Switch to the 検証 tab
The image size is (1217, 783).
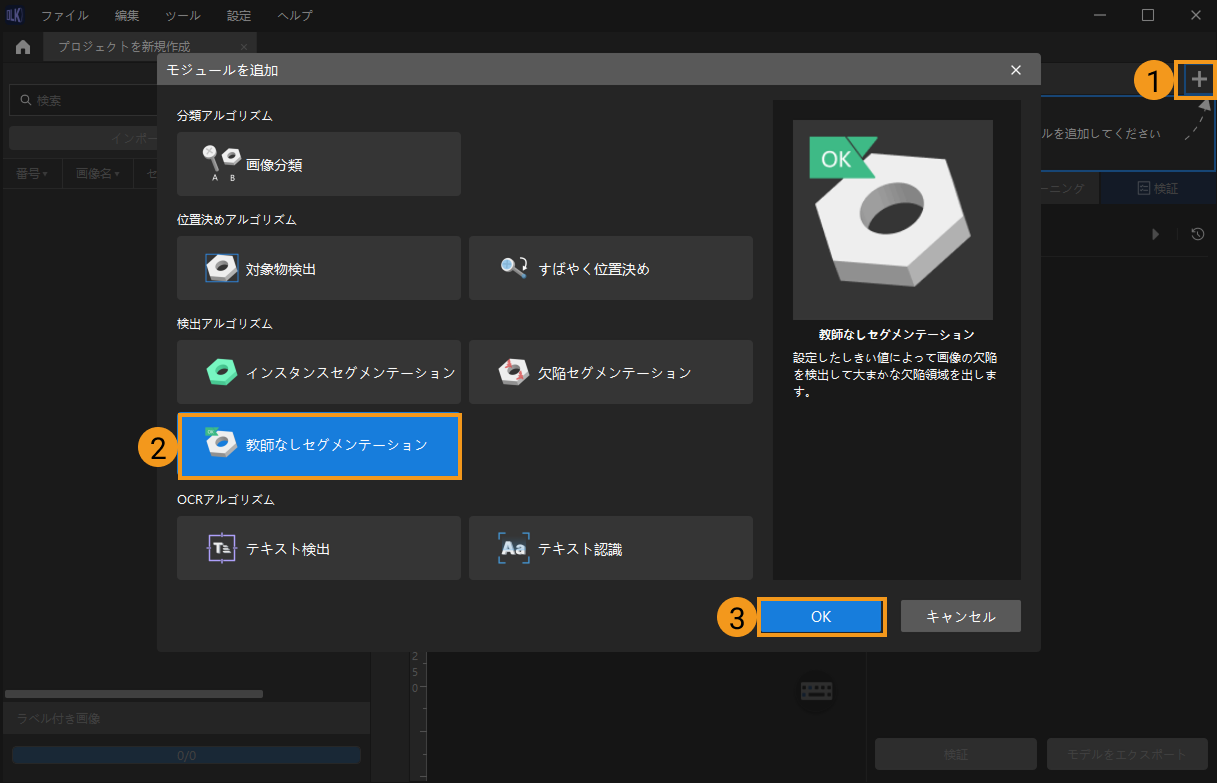pyautogui.click(x=1158, y=188)
